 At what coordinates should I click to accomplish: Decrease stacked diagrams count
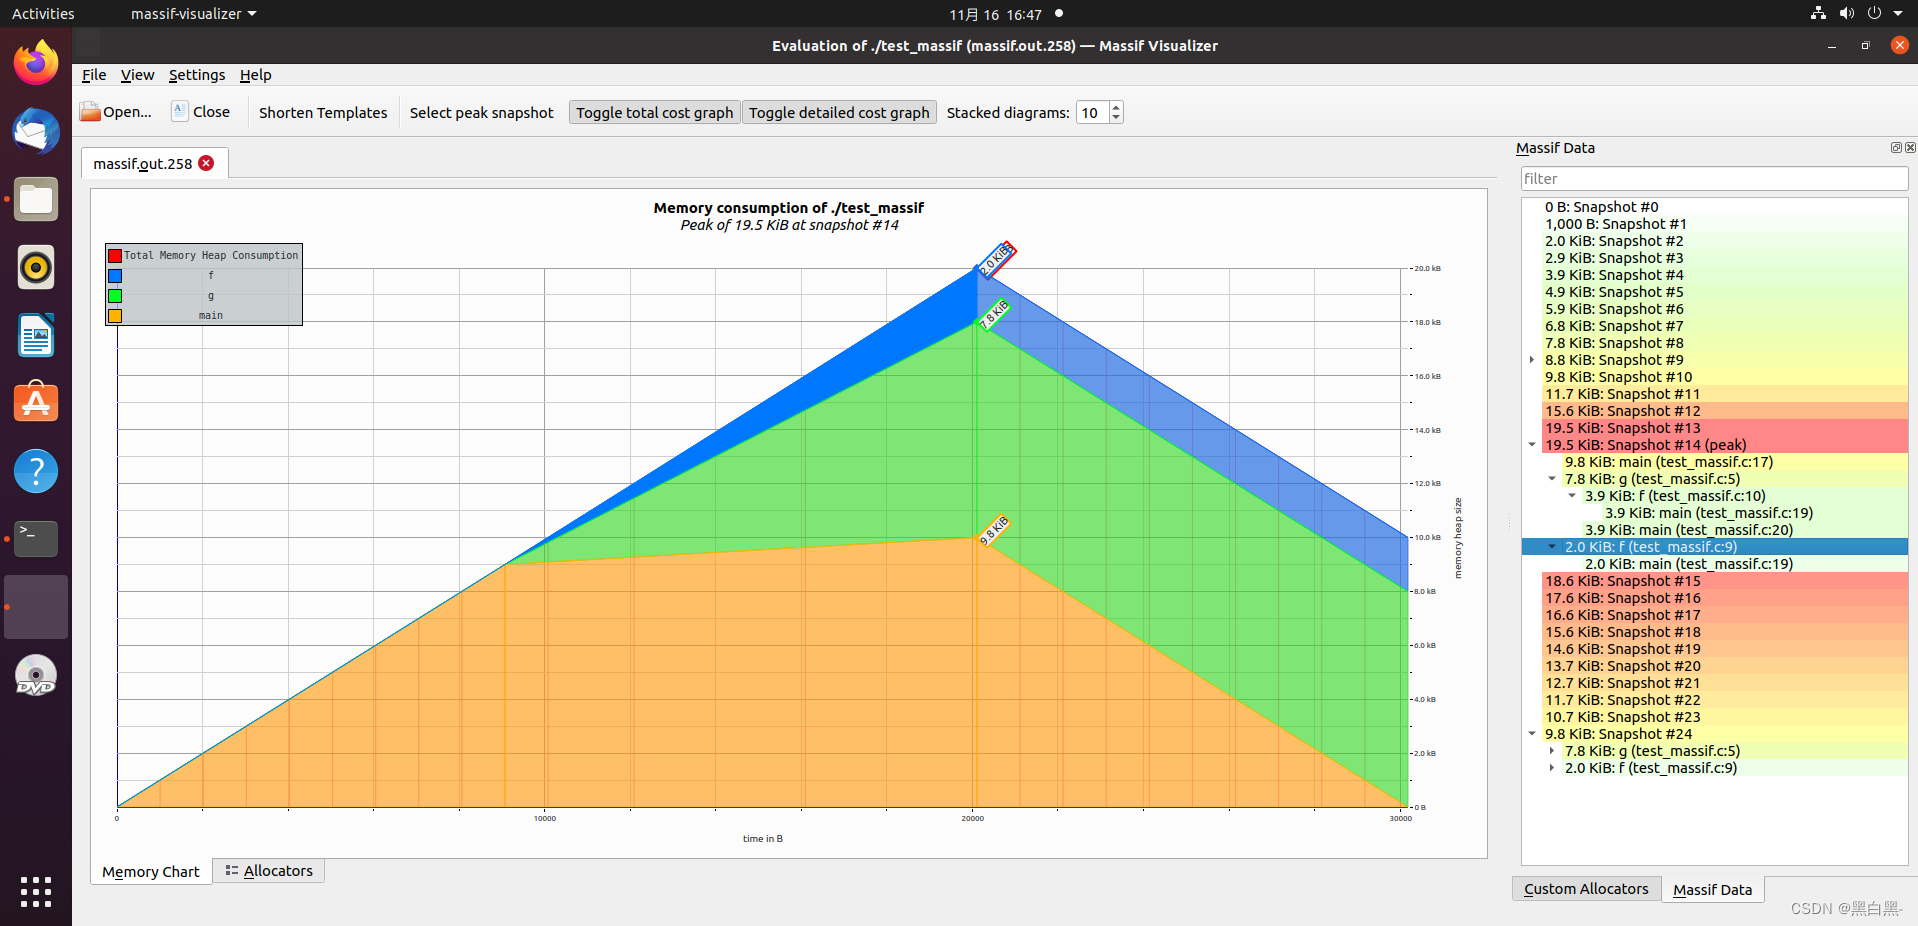pos(1116,118)
